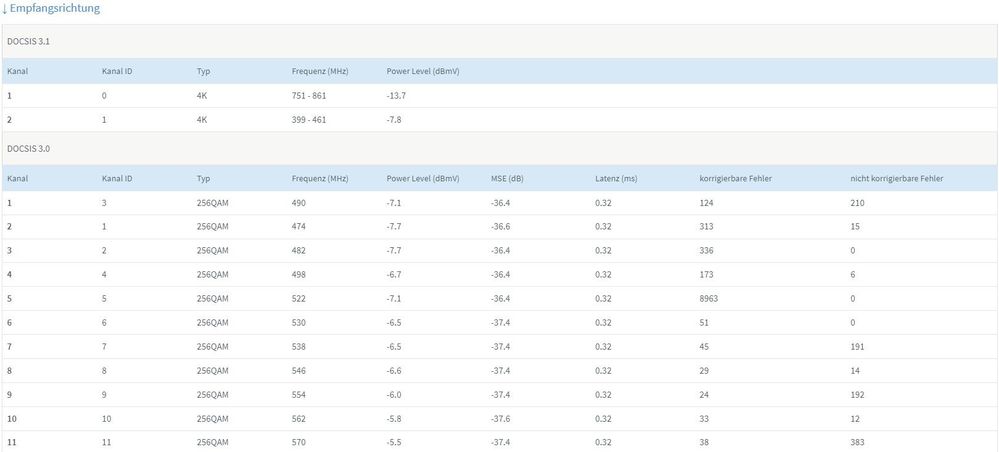Click power level -6.7 at 498 MHz
Viewport: 999px width, 452px height.
[x=394, y=275]
